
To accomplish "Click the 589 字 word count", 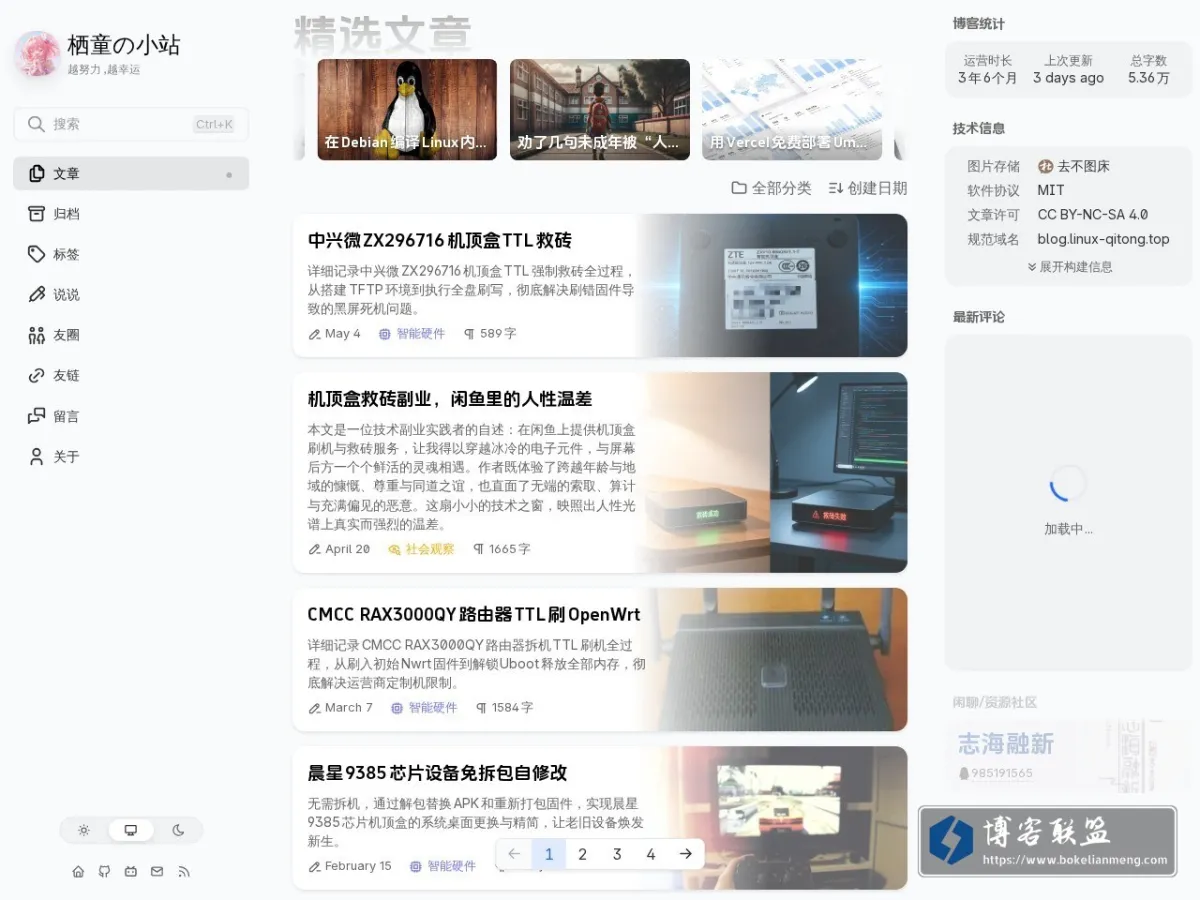I will coord(490,334).
